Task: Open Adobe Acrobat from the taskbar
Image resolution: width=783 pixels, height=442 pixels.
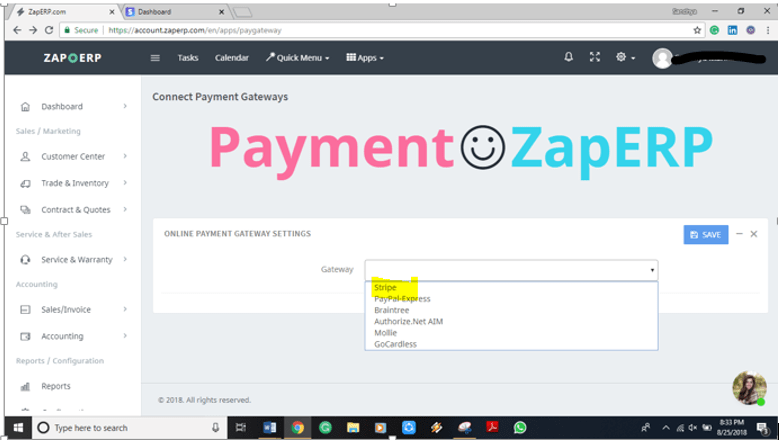Action: (x=492, y=428)
